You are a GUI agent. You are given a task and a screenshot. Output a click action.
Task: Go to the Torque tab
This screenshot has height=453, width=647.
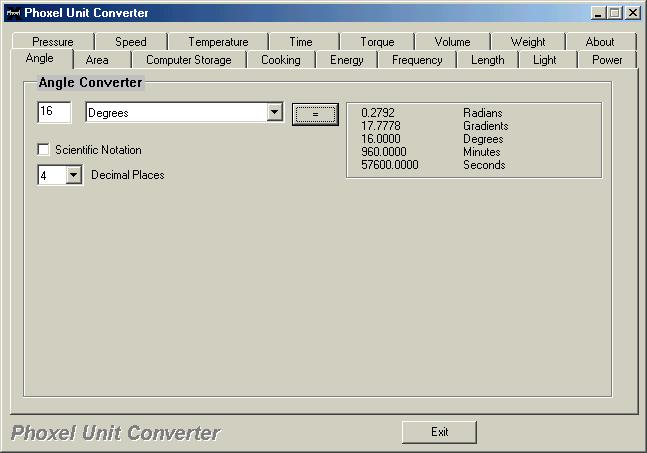pos(377,42)
